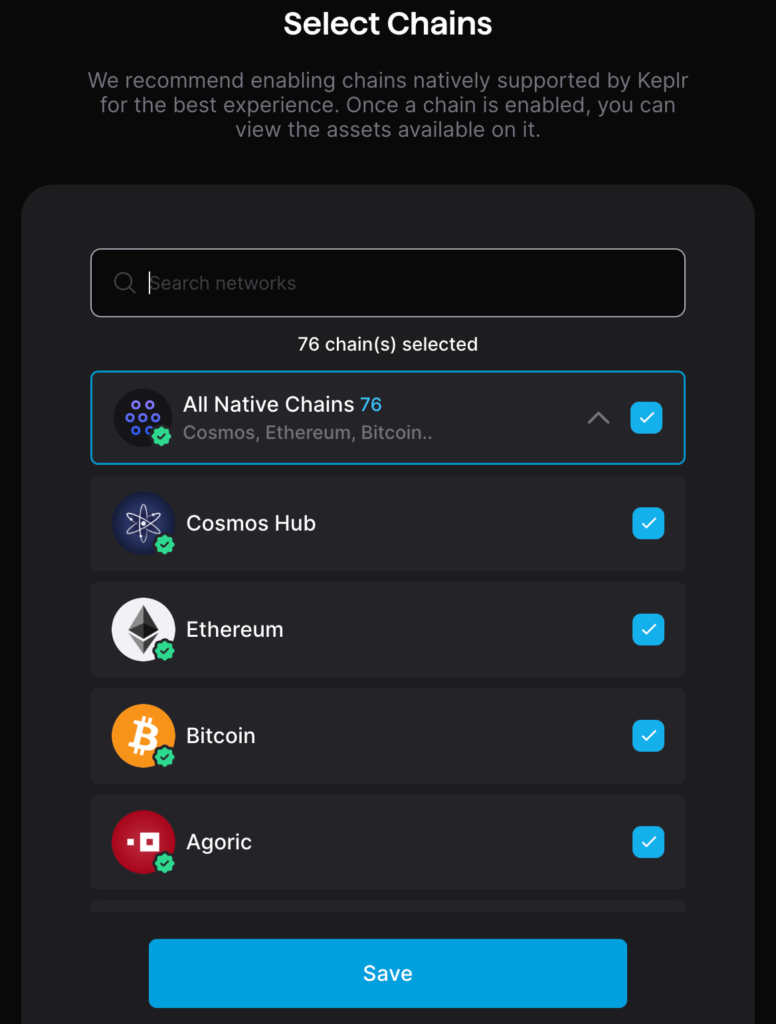Click the search magnifier icon
The width and height of the screenshot is (776, 1024).
click(125, 283)
